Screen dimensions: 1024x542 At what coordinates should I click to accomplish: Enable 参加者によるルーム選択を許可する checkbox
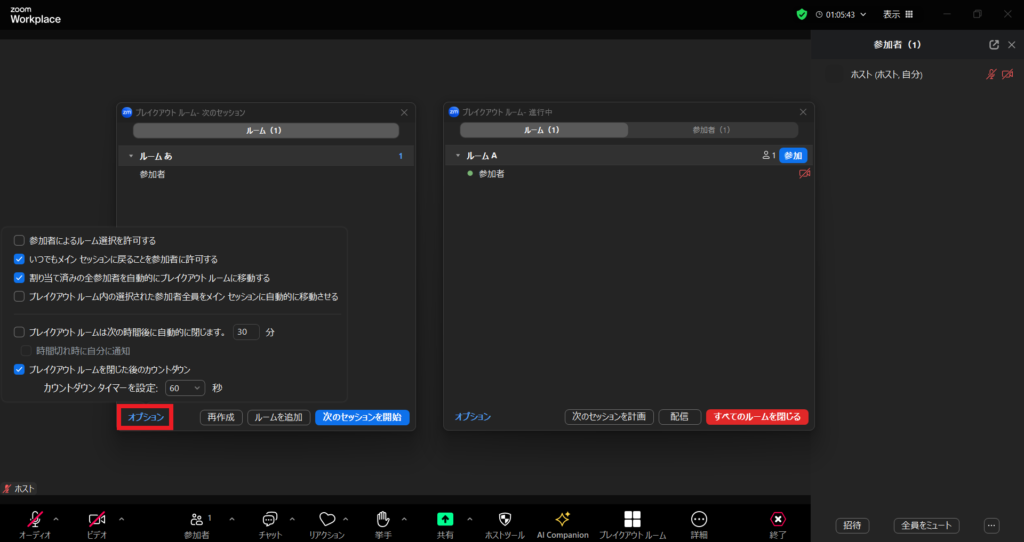pyautogui.click(x=19, y=241)
